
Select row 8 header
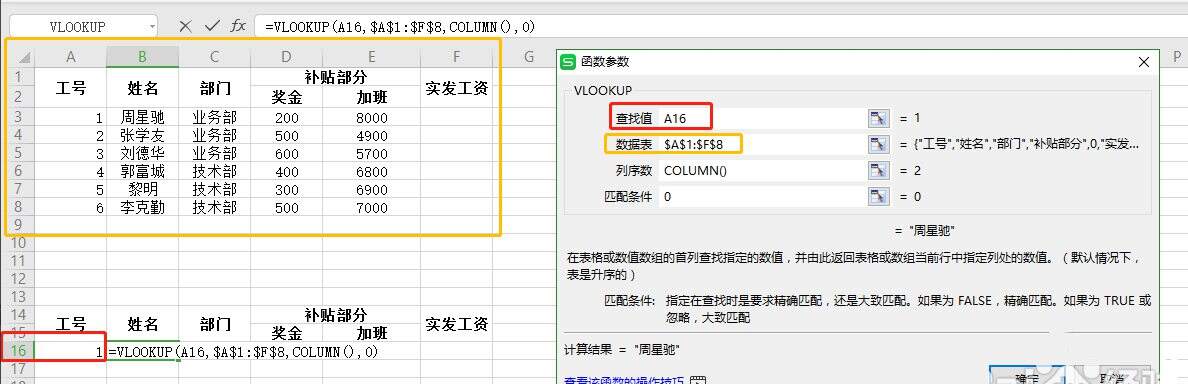point(19,208)
